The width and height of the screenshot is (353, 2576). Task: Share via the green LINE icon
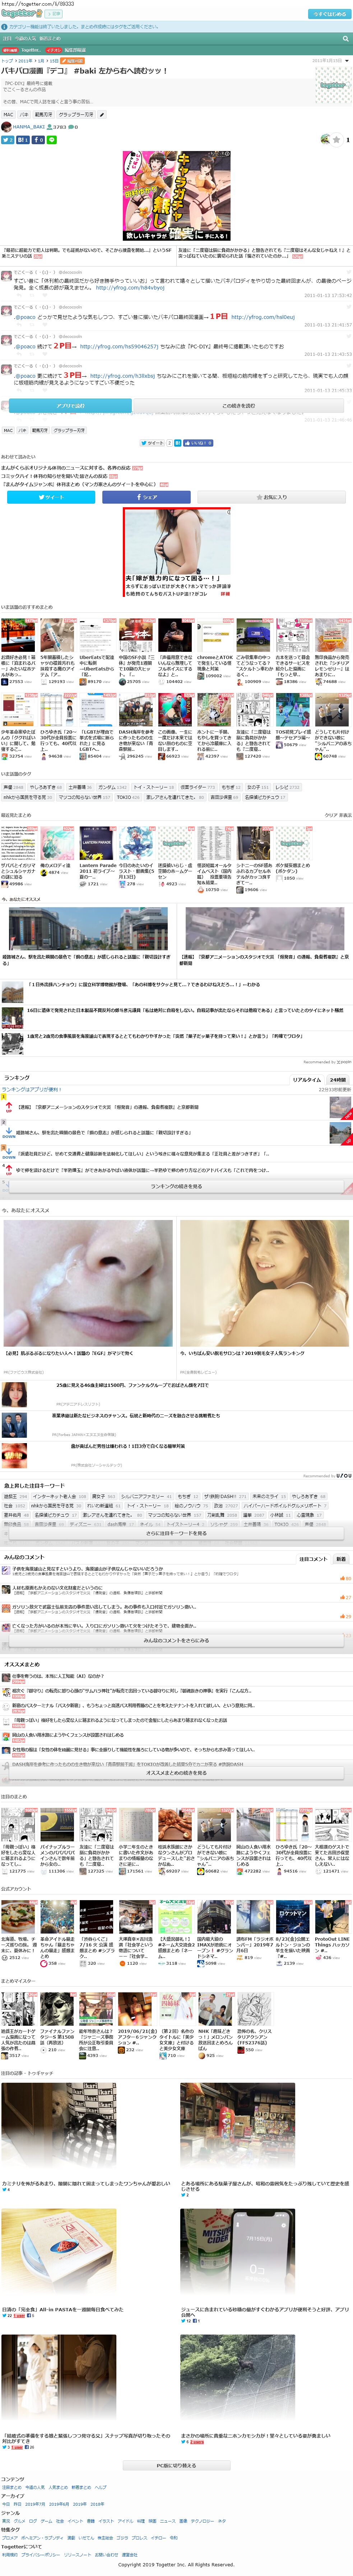pos(52,140)
